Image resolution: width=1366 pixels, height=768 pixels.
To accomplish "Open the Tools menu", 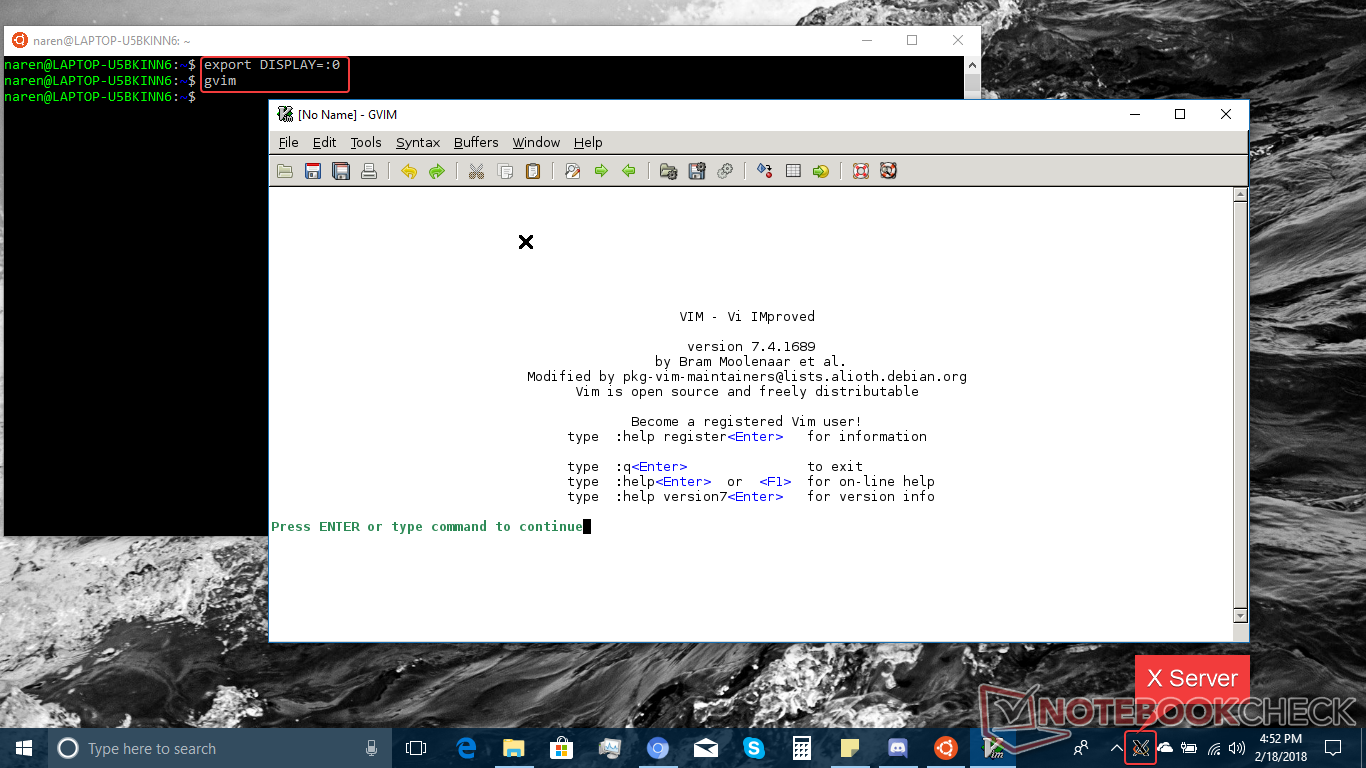I will 366,142.
